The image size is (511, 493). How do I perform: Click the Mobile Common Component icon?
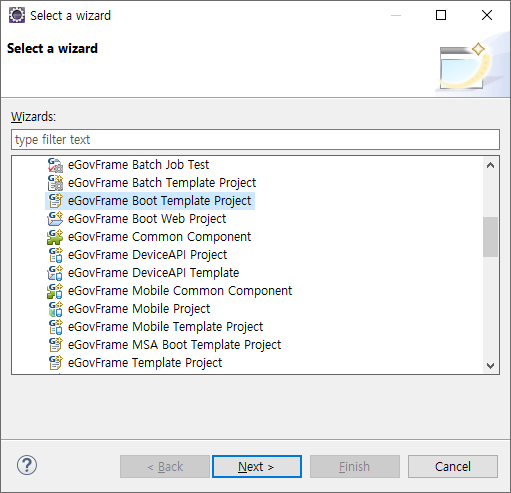[55, 291]
